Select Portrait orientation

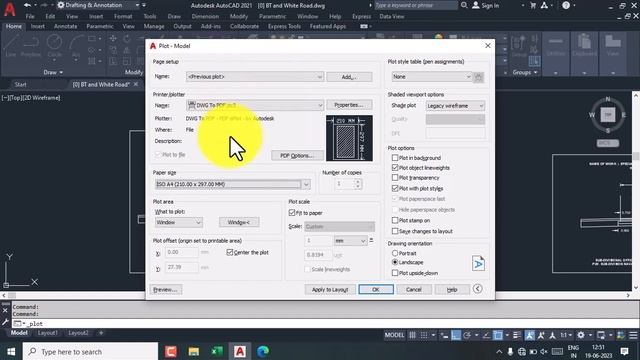(395, 253)
